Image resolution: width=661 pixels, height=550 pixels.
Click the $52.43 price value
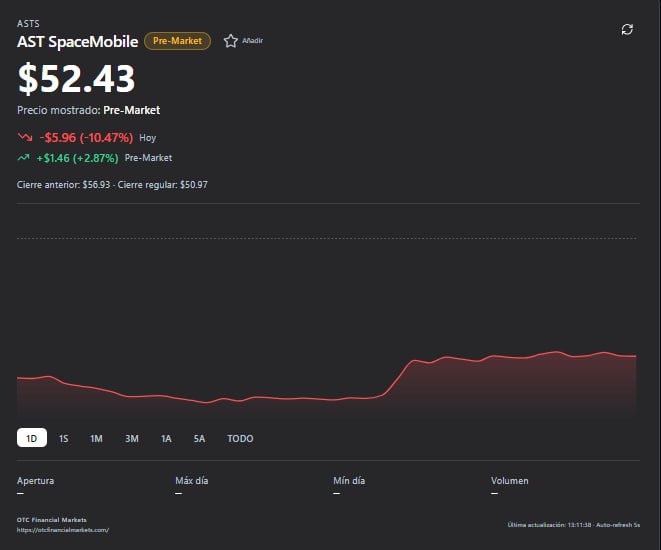76,78
